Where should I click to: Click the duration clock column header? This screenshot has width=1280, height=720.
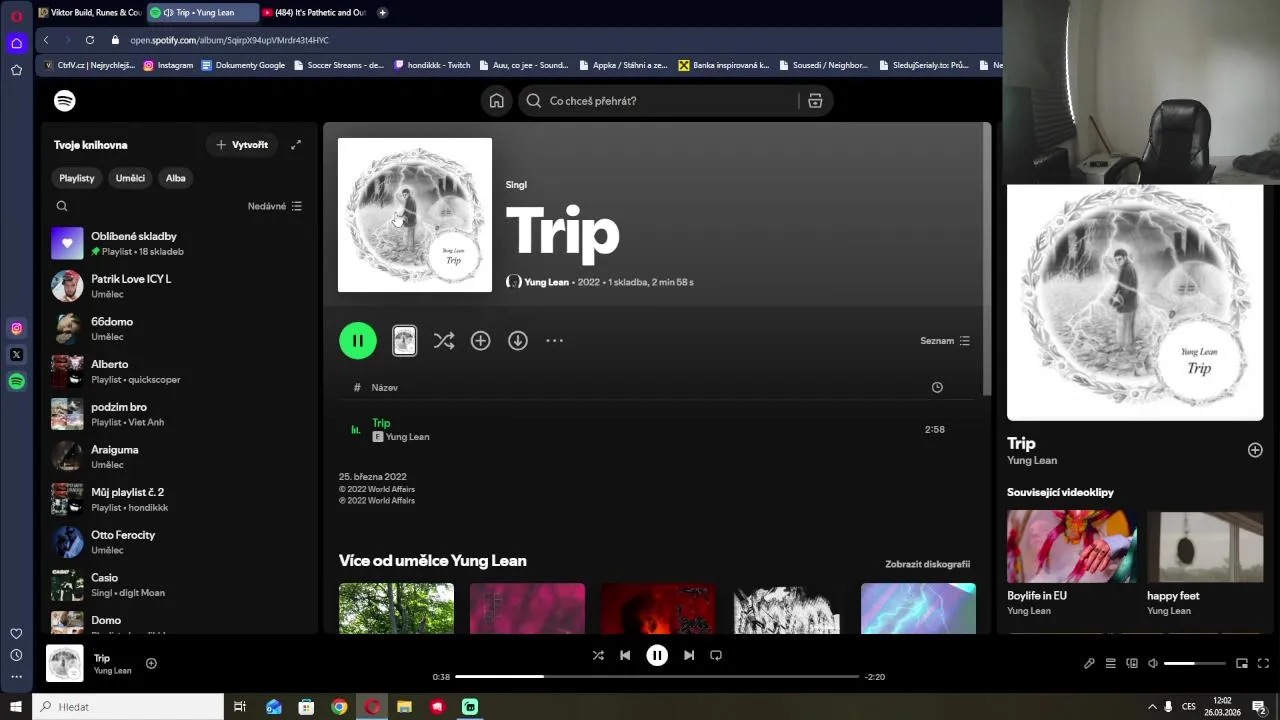(937, 387)
